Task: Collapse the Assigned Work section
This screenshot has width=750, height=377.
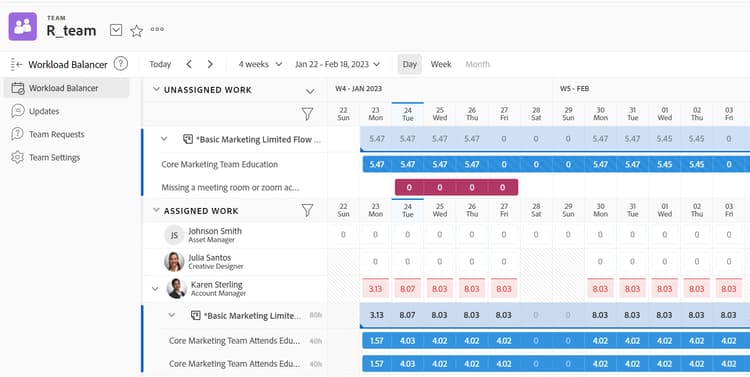Action: (156, 211)
